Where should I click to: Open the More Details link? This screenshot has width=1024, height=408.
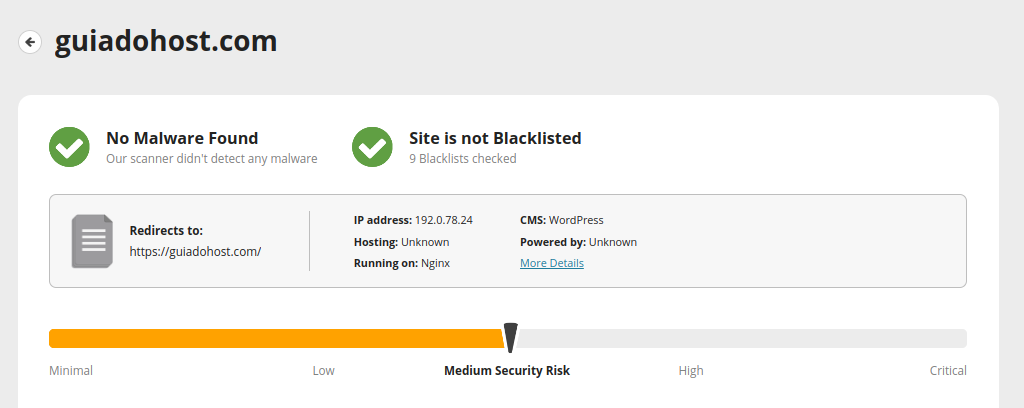coord(551,263)
